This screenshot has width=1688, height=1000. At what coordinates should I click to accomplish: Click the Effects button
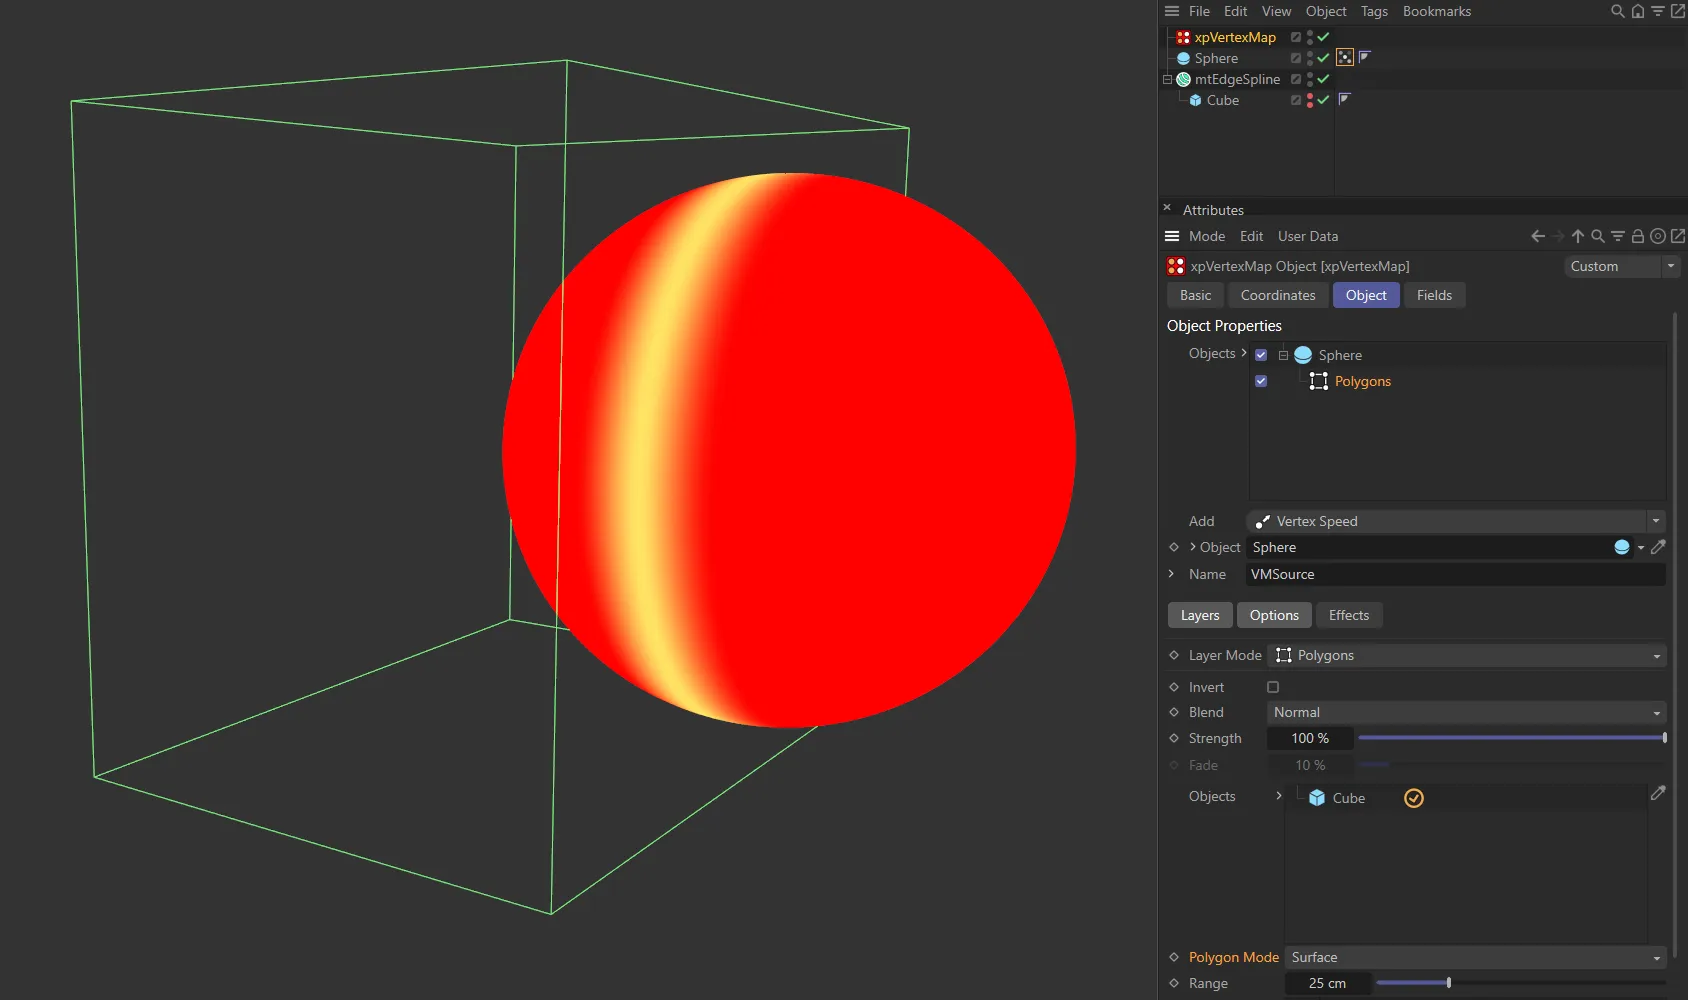coord(1348,615)
